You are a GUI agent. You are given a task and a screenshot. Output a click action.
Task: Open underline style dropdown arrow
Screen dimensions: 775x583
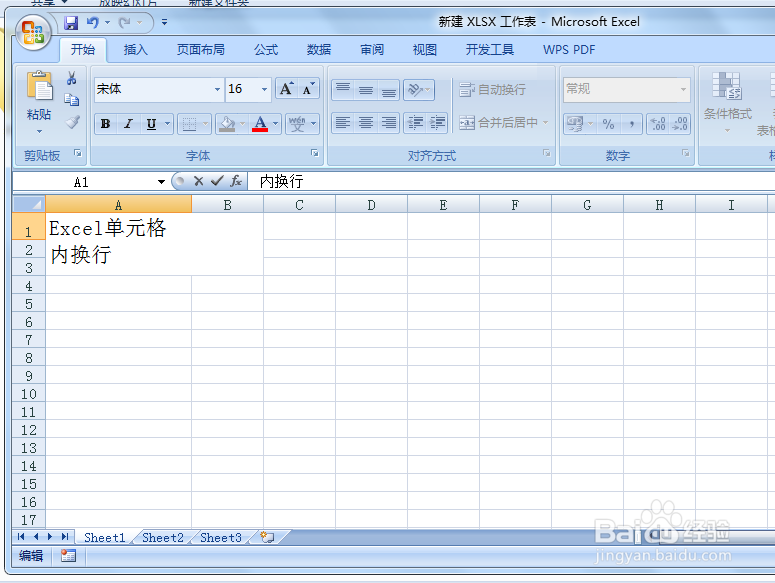[x=168, y=124]
